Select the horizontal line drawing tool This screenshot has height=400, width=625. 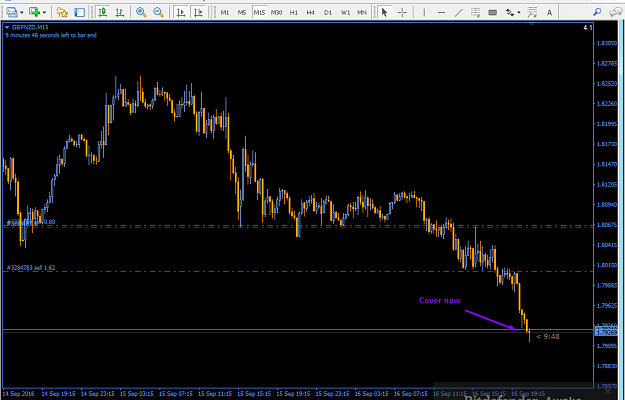[441, 12]
